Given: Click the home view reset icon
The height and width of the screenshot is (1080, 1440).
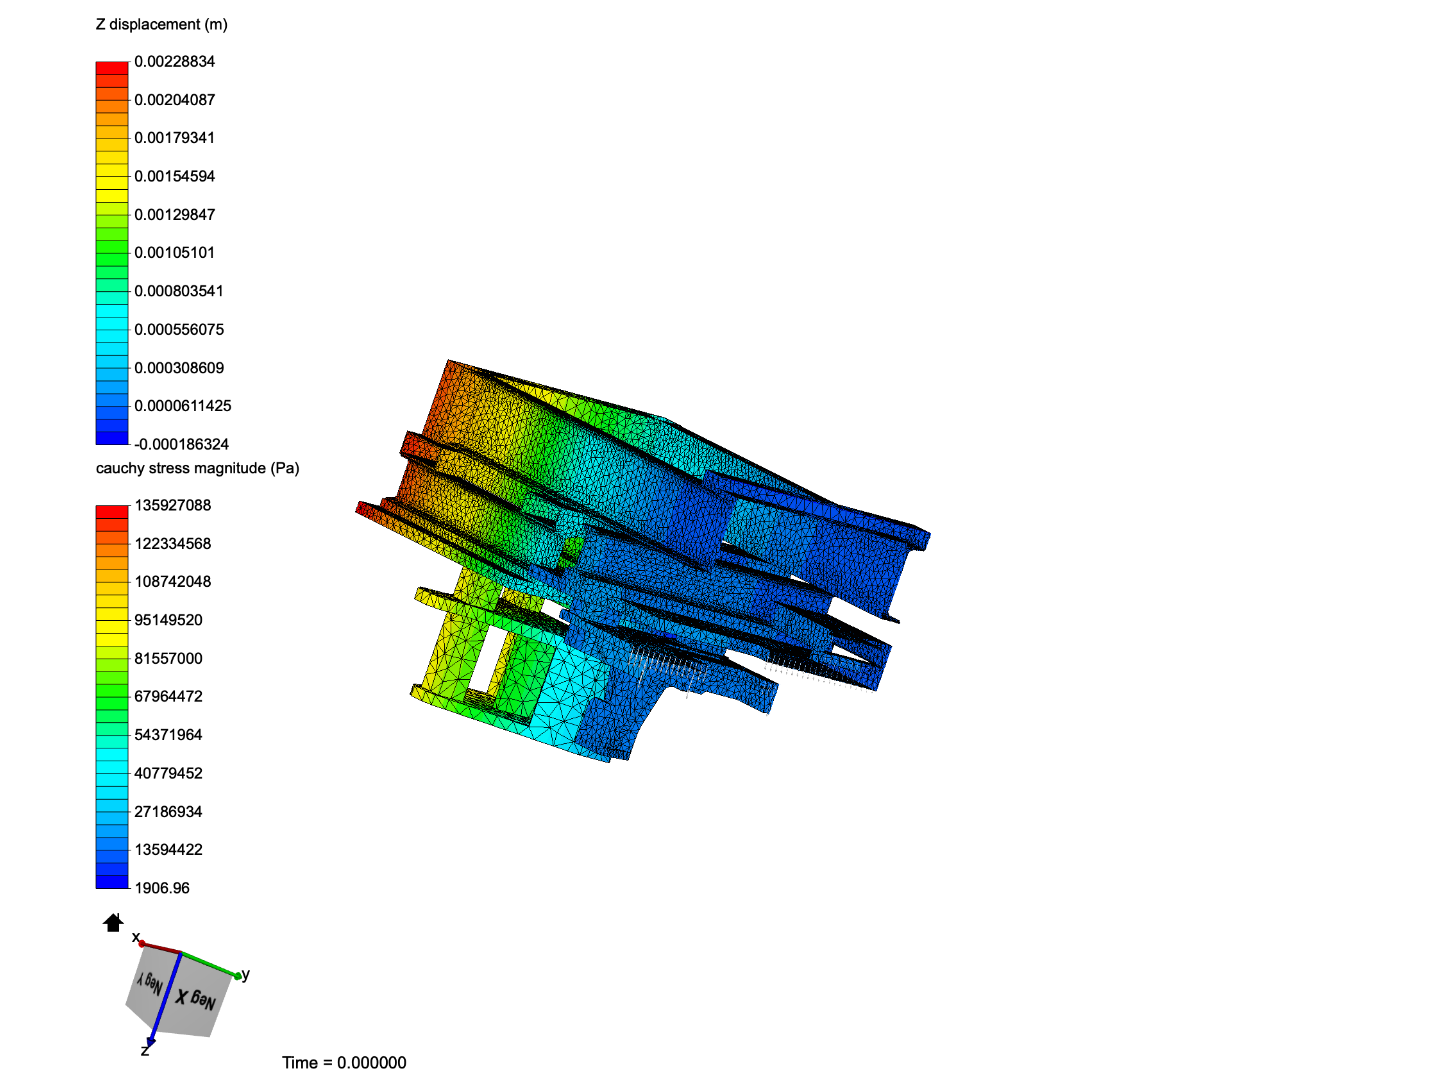Looking at the screenshot, I should coord(113,922).
